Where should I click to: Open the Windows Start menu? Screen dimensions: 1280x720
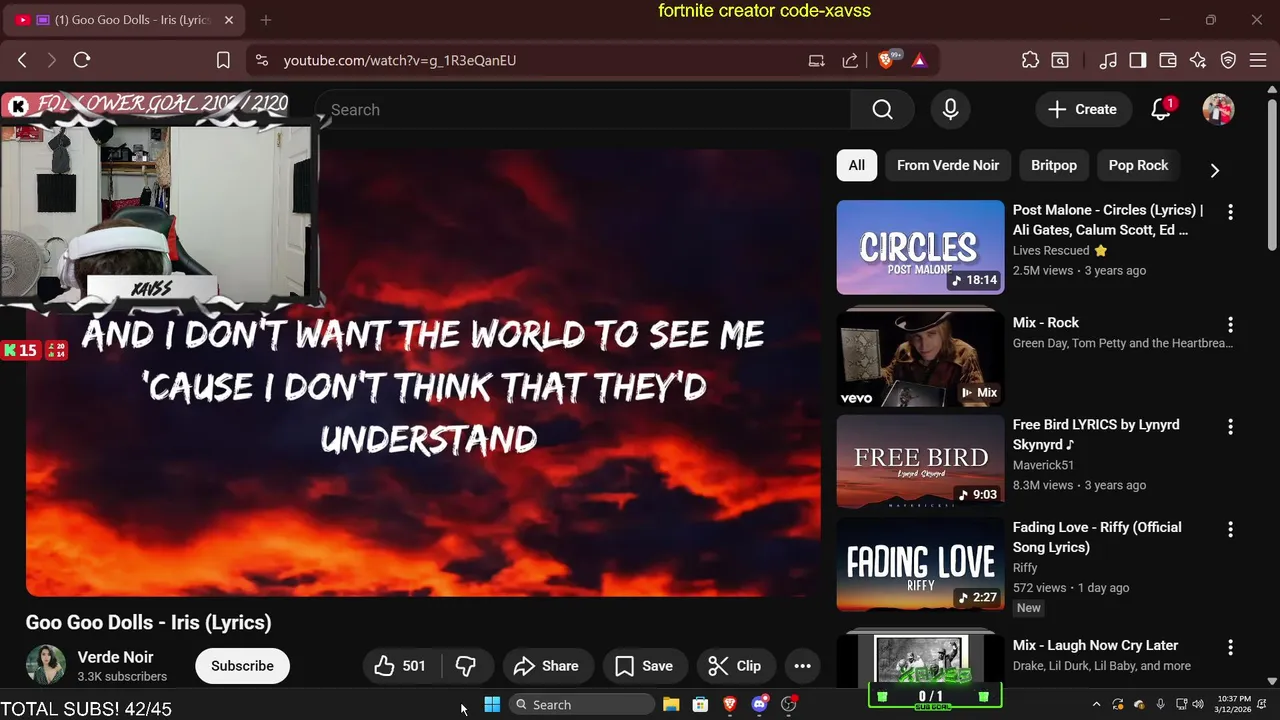coord(492,705)
